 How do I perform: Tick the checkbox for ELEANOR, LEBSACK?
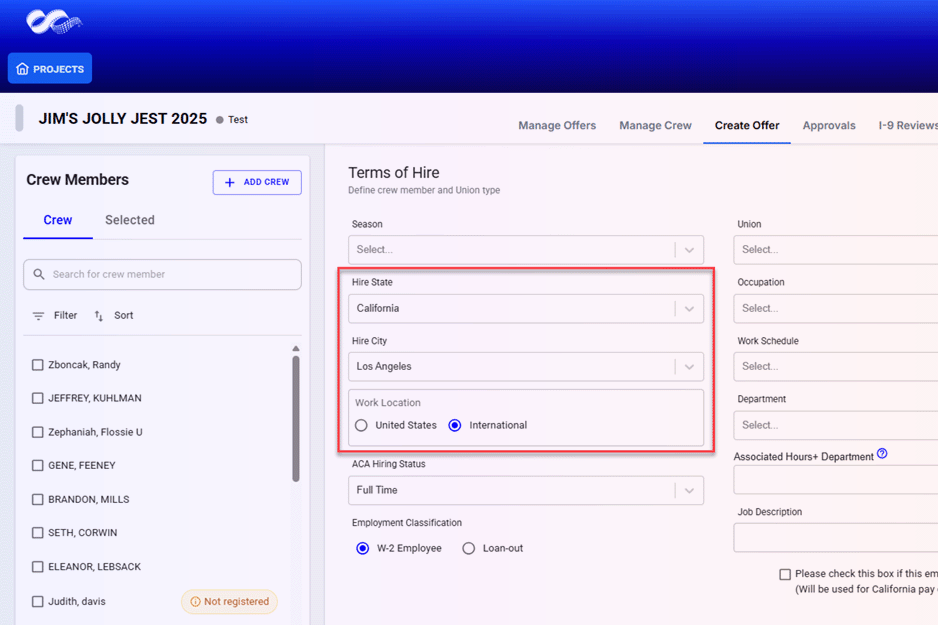click(x=38, y=567)
